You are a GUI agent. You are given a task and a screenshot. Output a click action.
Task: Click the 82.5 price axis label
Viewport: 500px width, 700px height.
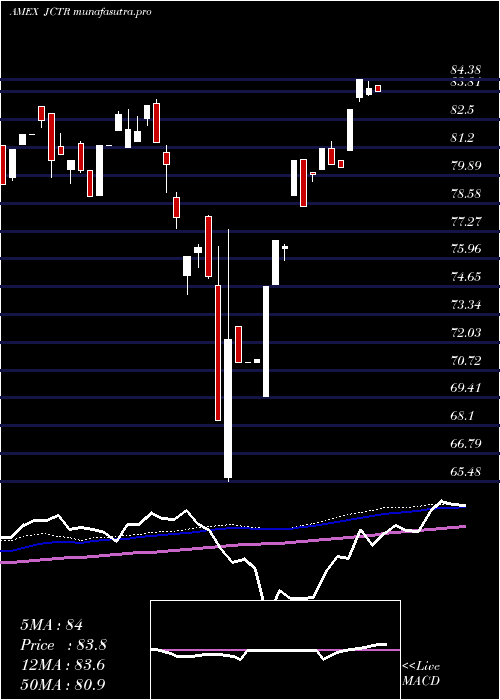462,110
